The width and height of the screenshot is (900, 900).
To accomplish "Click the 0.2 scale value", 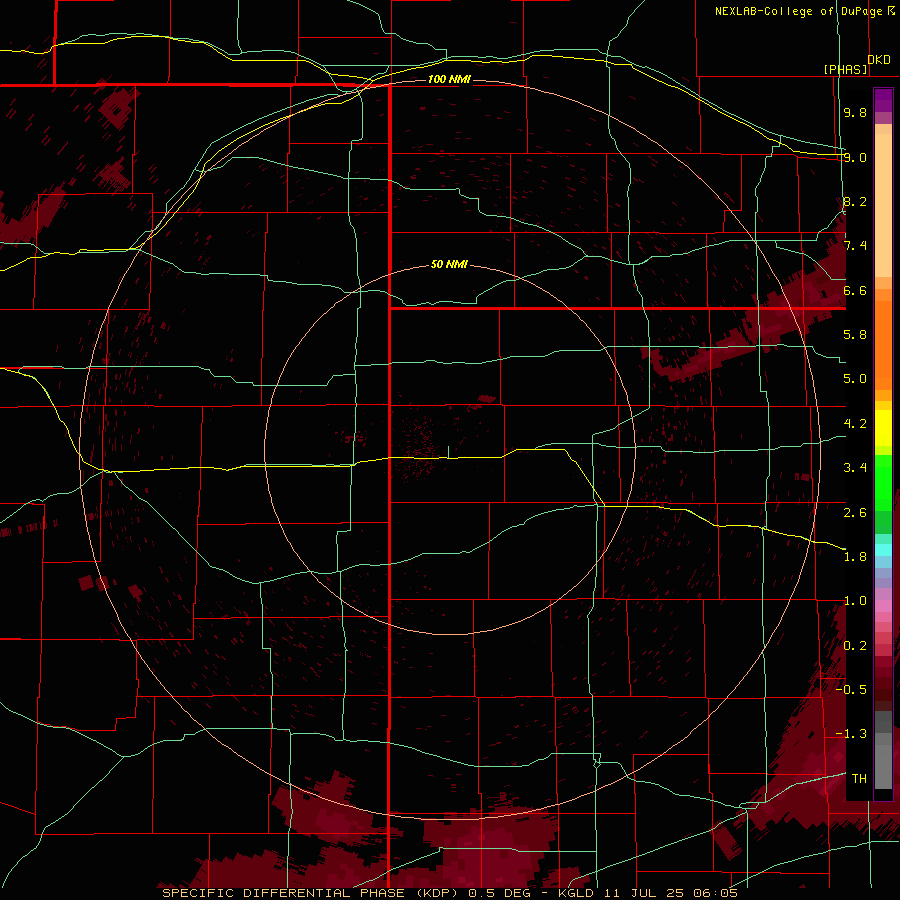I will pos(855,645).
